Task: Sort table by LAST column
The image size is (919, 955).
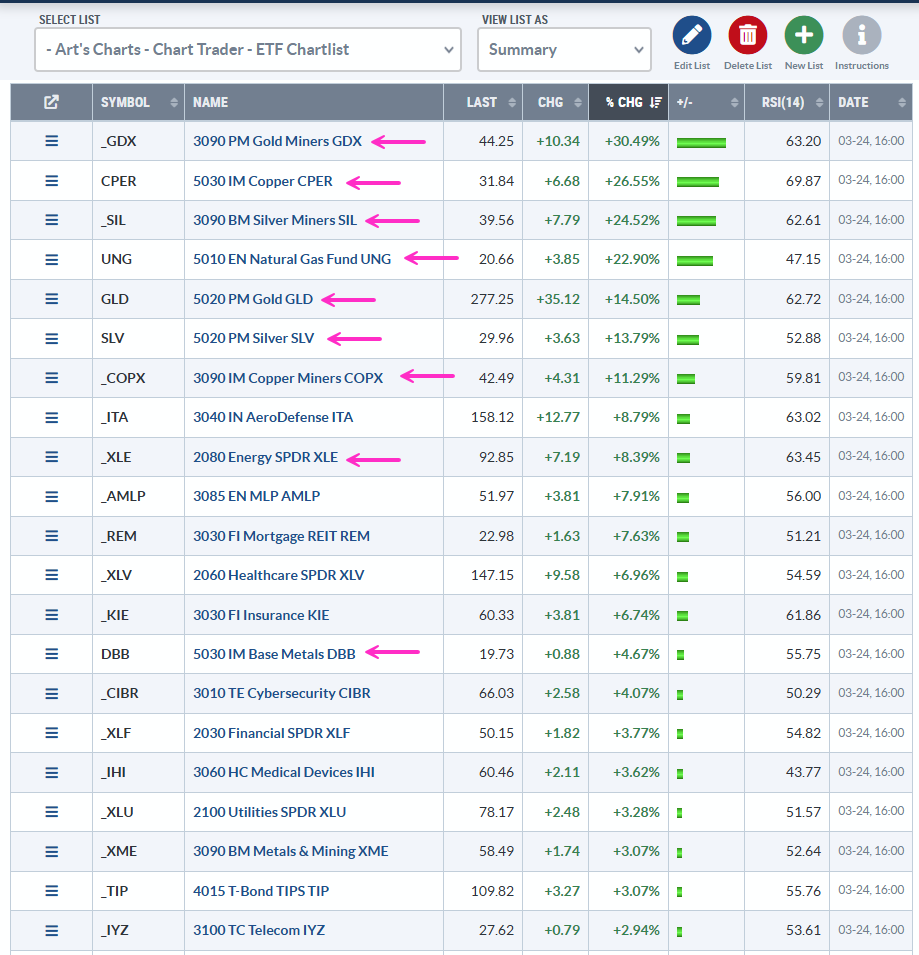Action: pos(483,102)
